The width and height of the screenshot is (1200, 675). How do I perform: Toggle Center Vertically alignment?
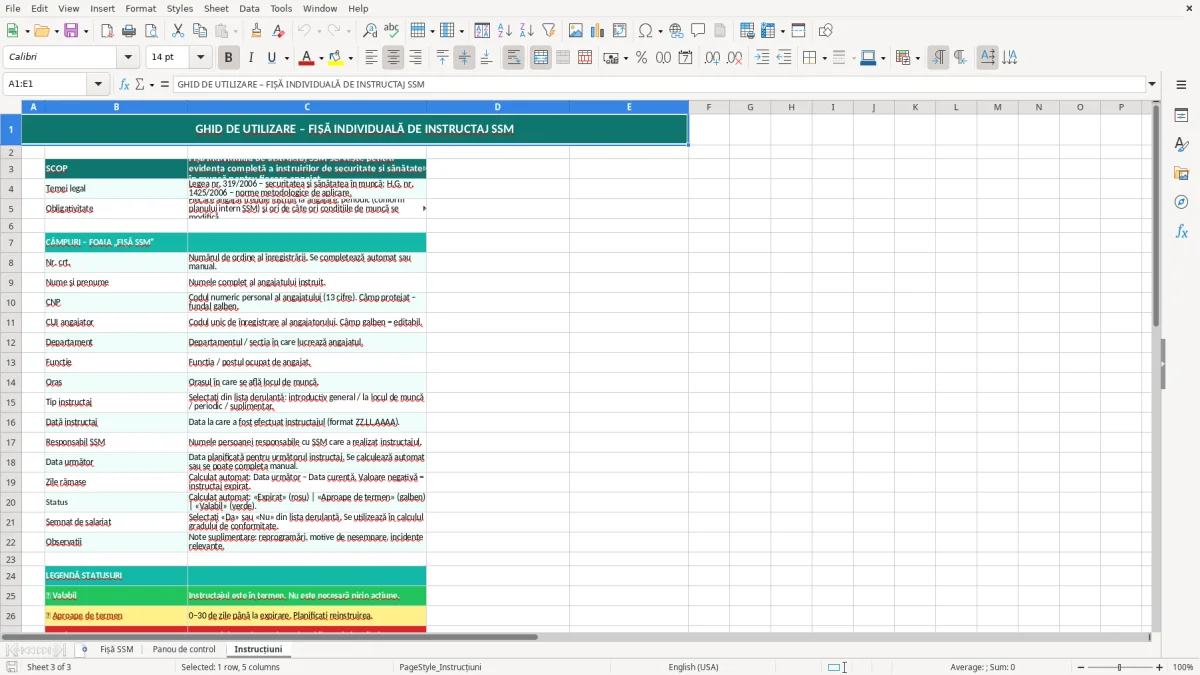coord(464,58)
